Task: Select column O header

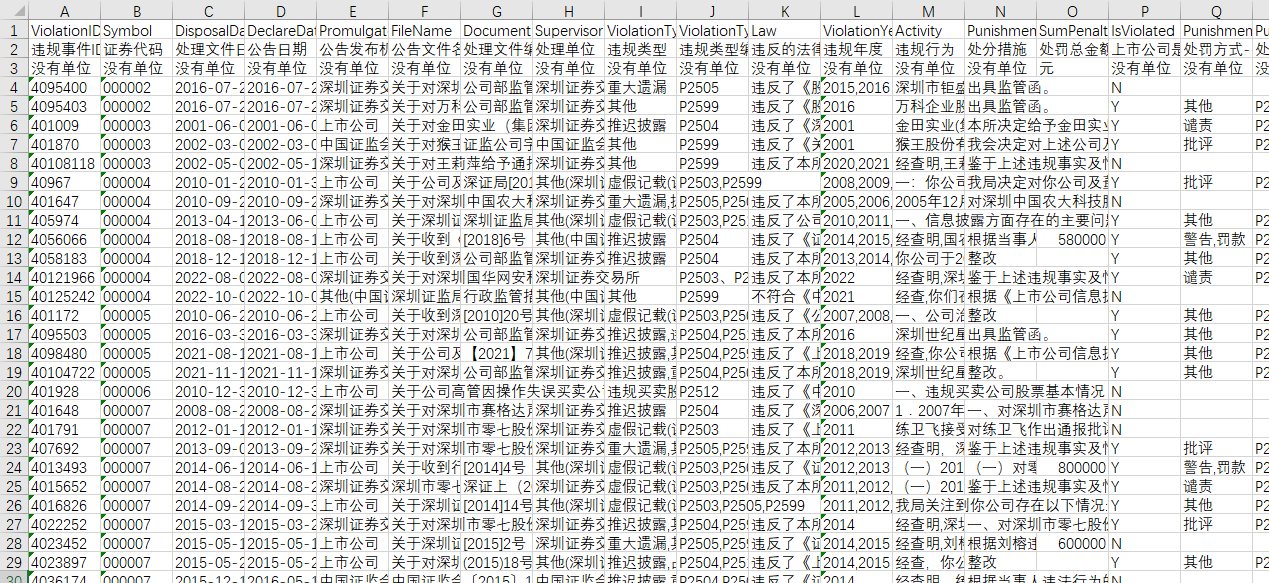Action: (1072, 11)
